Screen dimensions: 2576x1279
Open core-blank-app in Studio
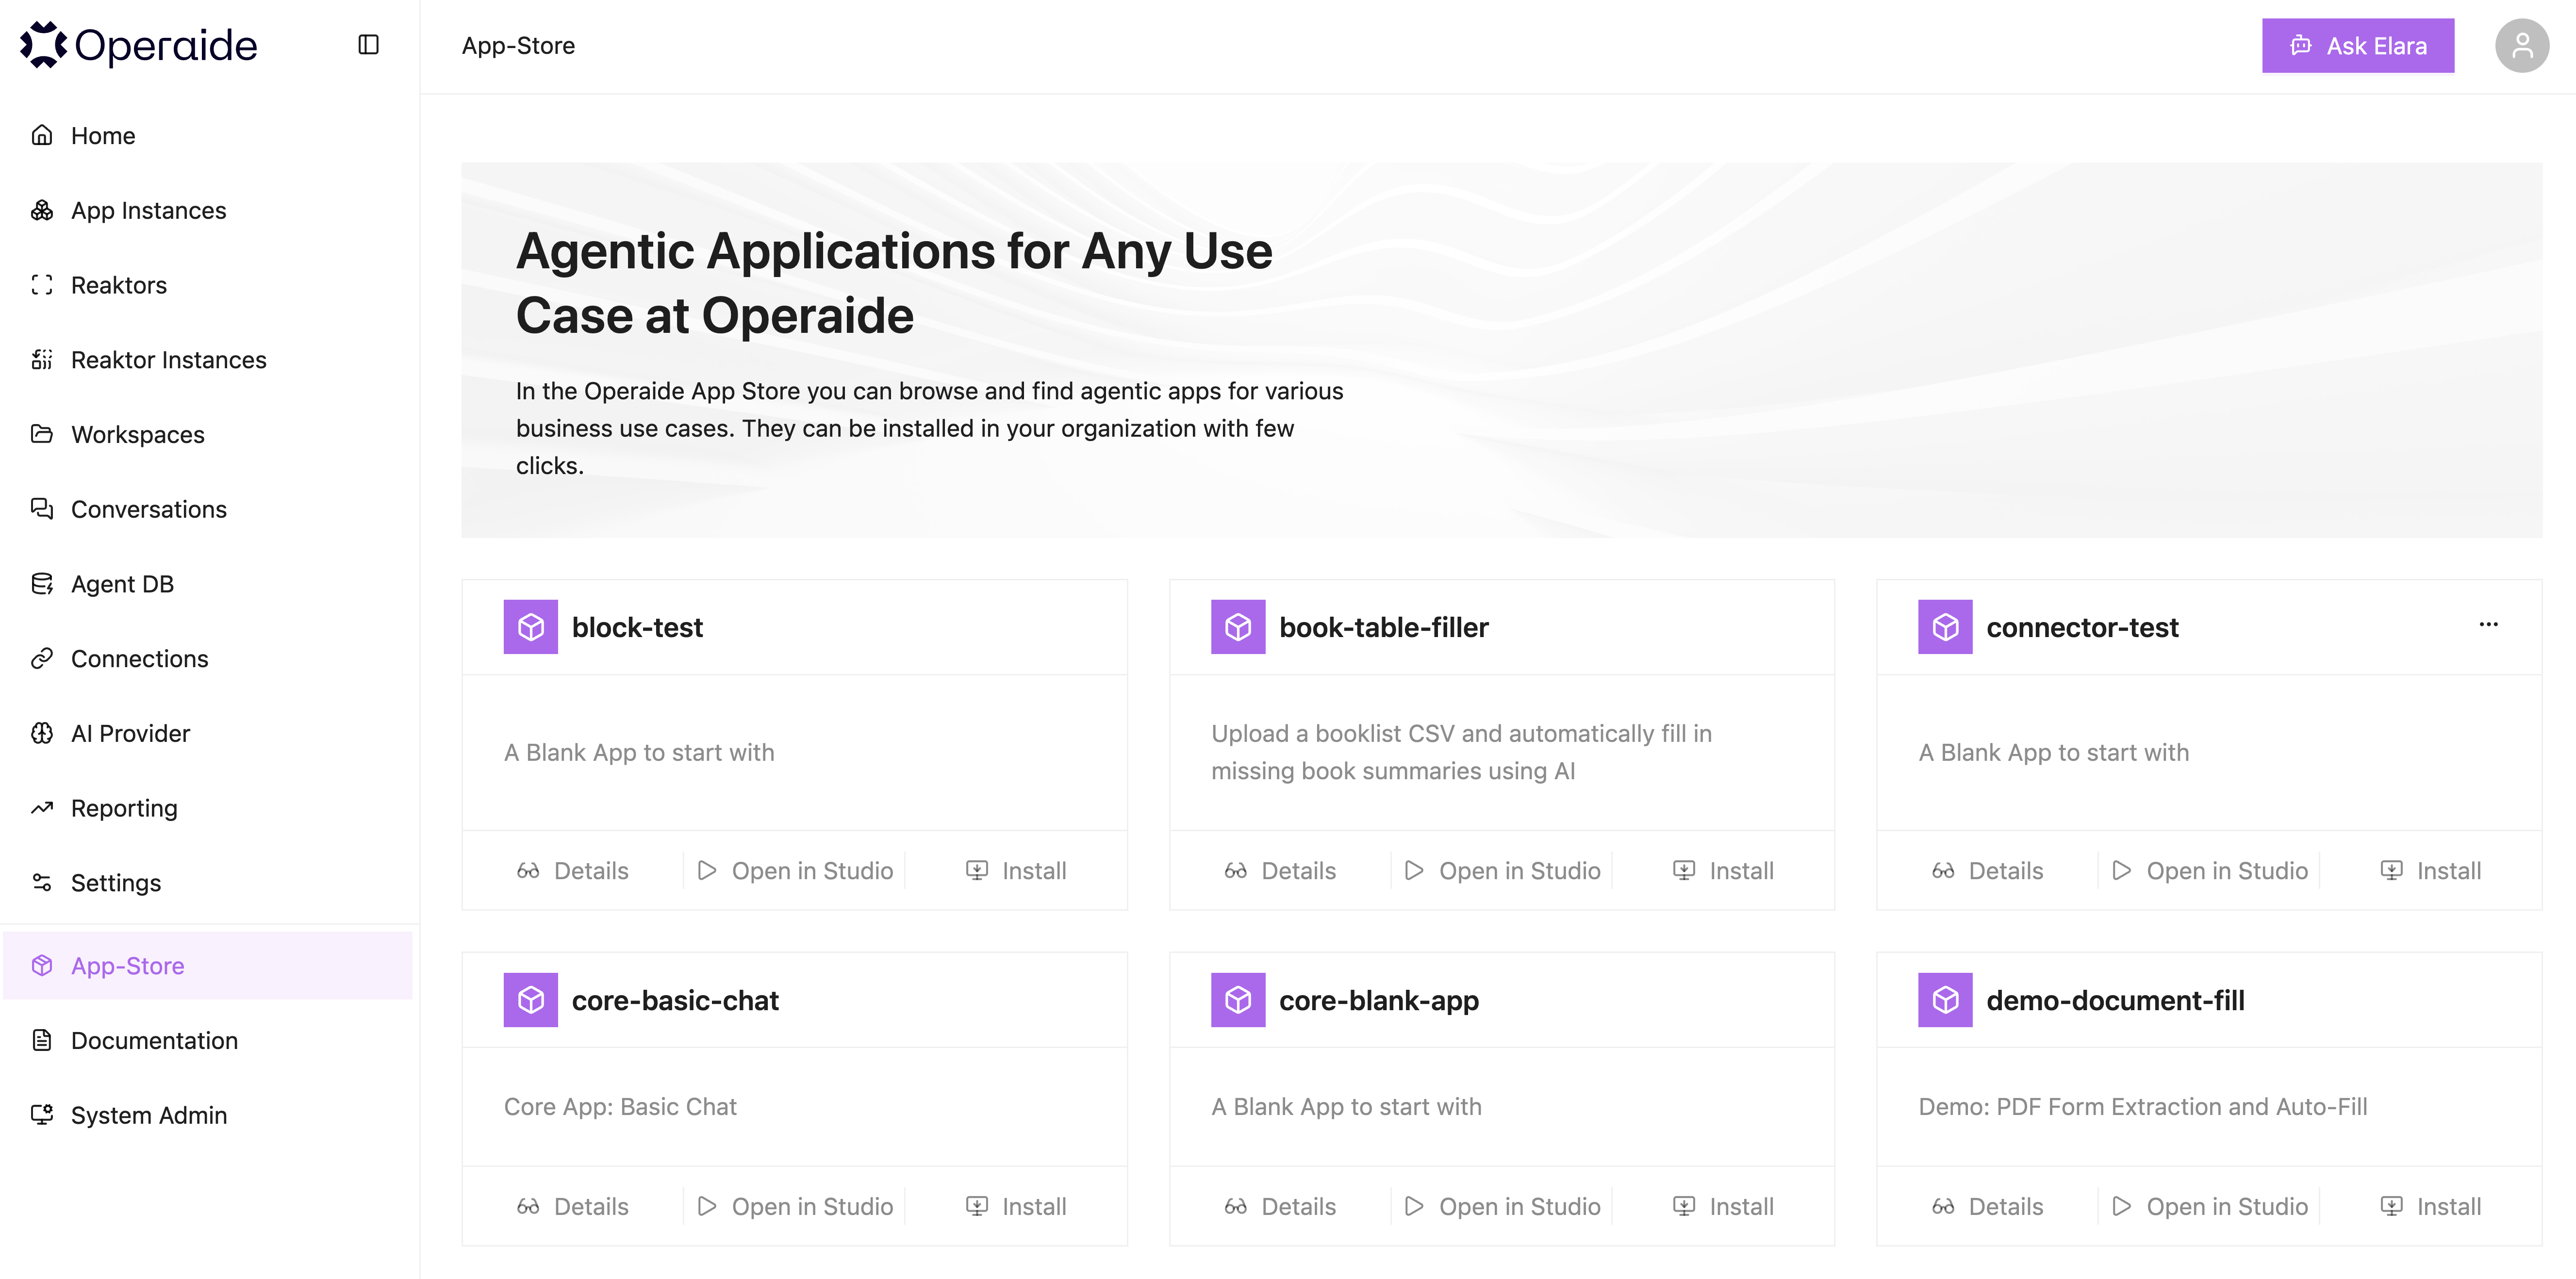click(x=1502, y=1207)
